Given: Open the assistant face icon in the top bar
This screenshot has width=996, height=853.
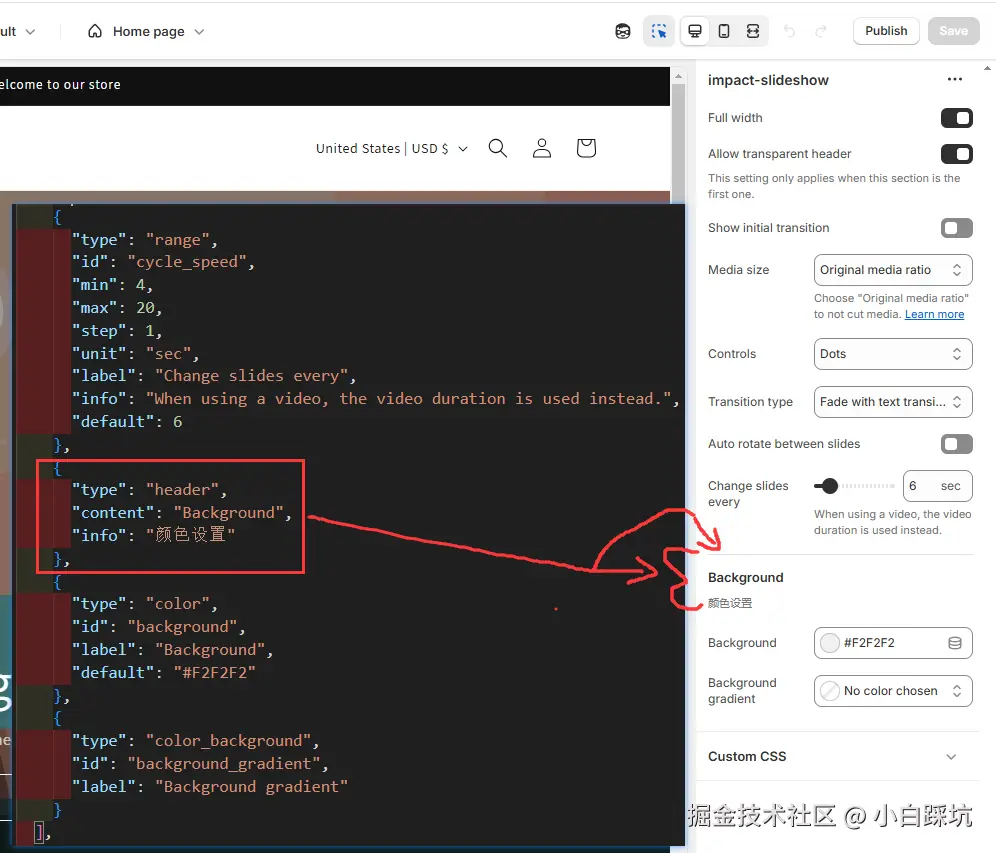Looking at the screenshot, I should (x=622, y=31).
